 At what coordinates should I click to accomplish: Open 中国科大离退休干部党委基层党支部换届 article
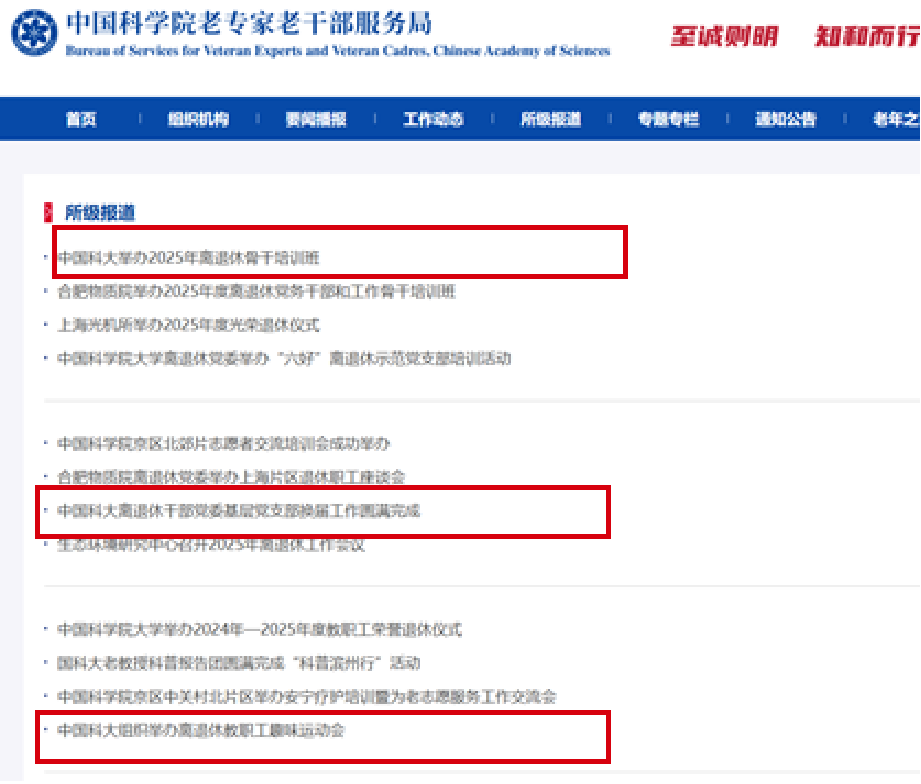[239, 511]
